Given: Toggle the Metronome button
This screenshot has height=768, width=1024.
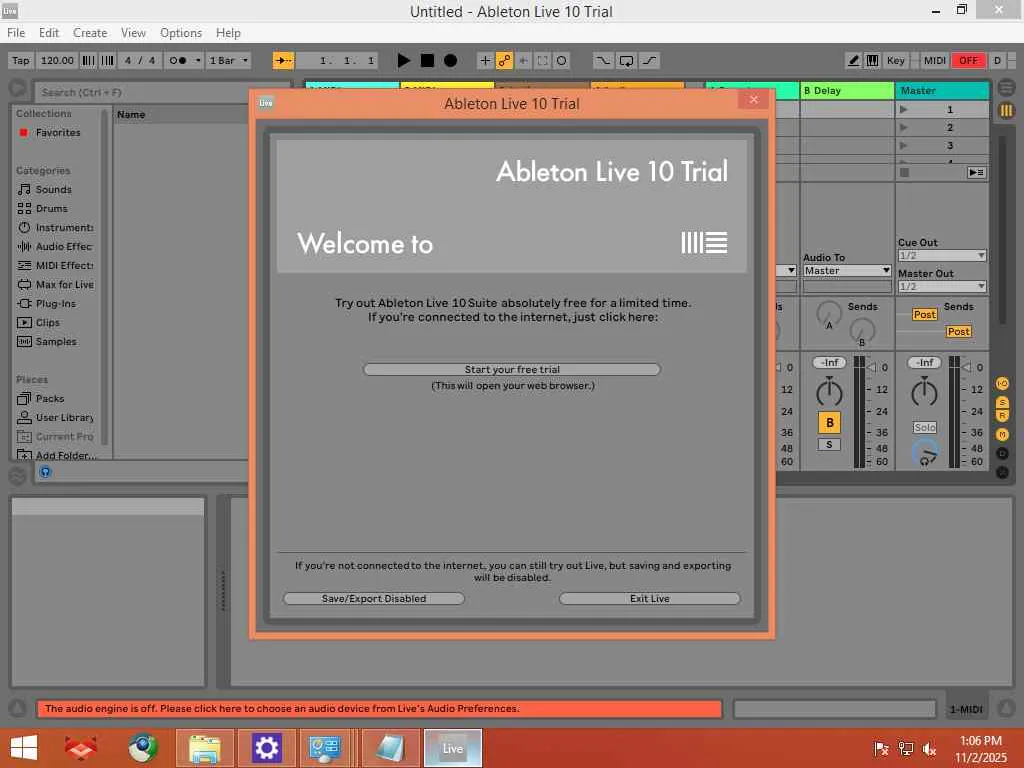Looking at the screenshot, I should click(x=178, y=61).
